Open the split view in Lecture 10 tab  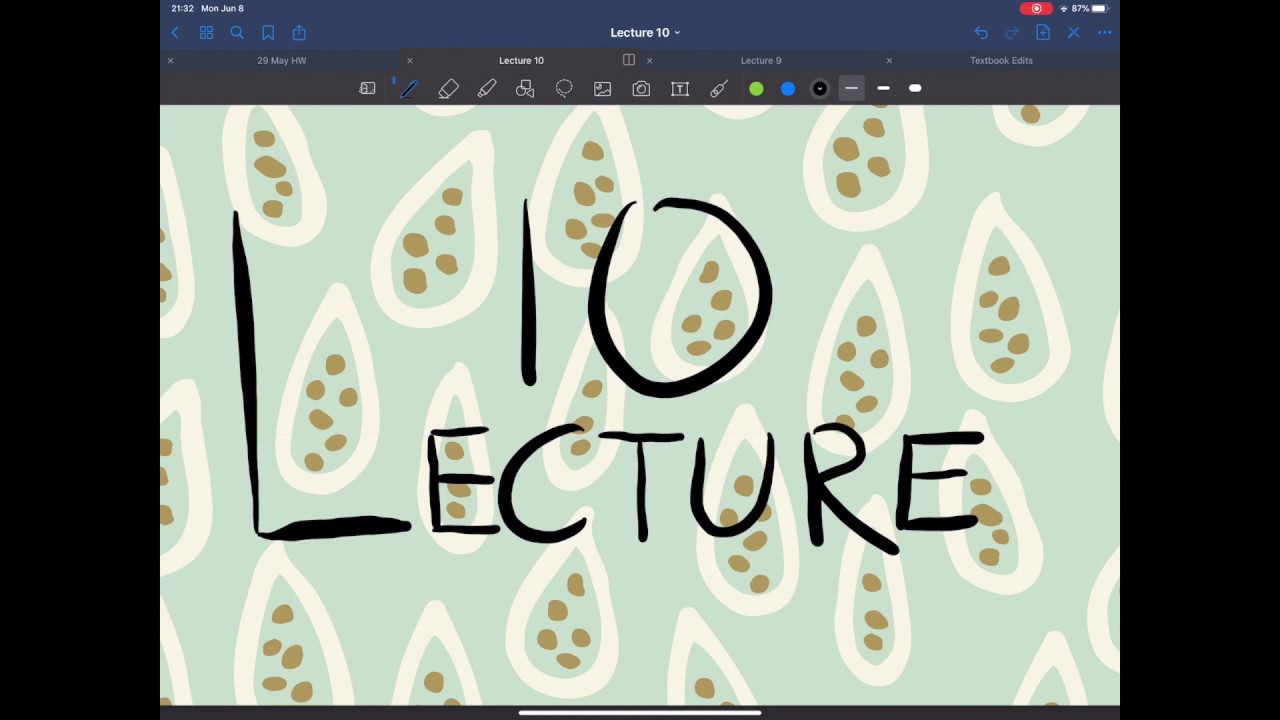(x=629, y=60)
